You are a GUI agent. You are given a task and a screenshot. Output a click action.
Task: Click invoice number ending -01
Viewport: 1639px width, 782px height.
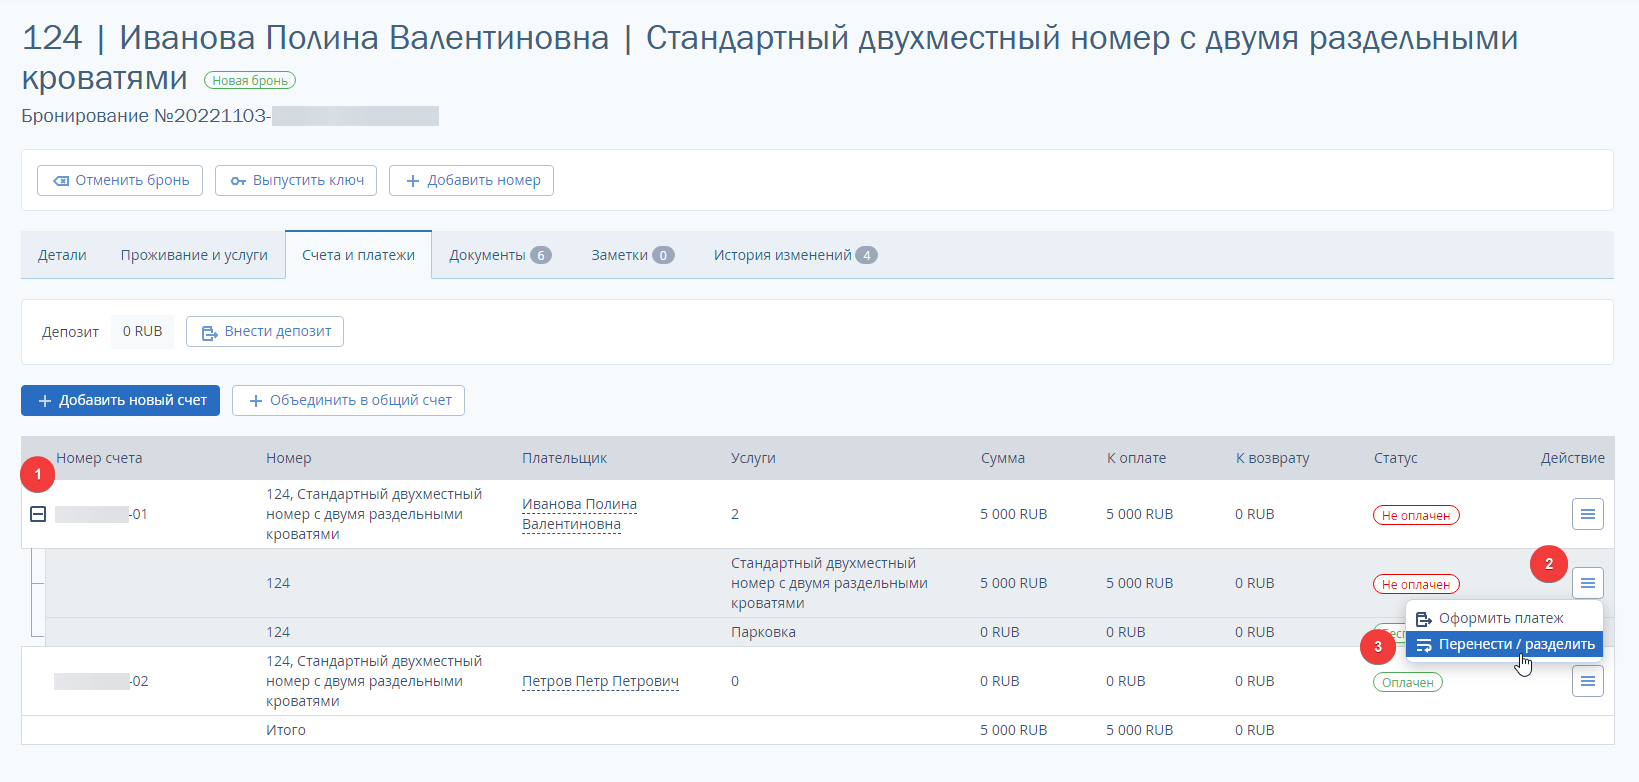pos(101,514)
